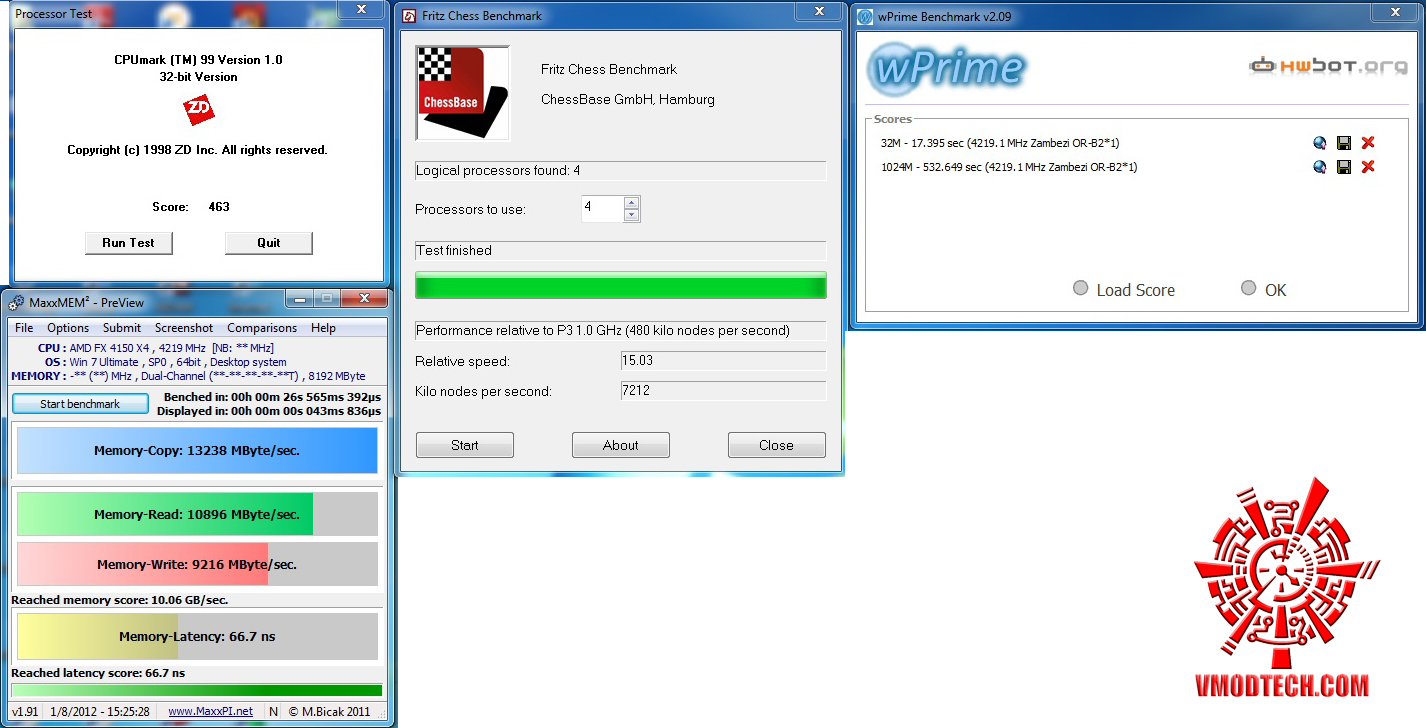The height and width of the screenshot is (728, 1426).
Task: Click the large wPrime logo
Action: 946,68
